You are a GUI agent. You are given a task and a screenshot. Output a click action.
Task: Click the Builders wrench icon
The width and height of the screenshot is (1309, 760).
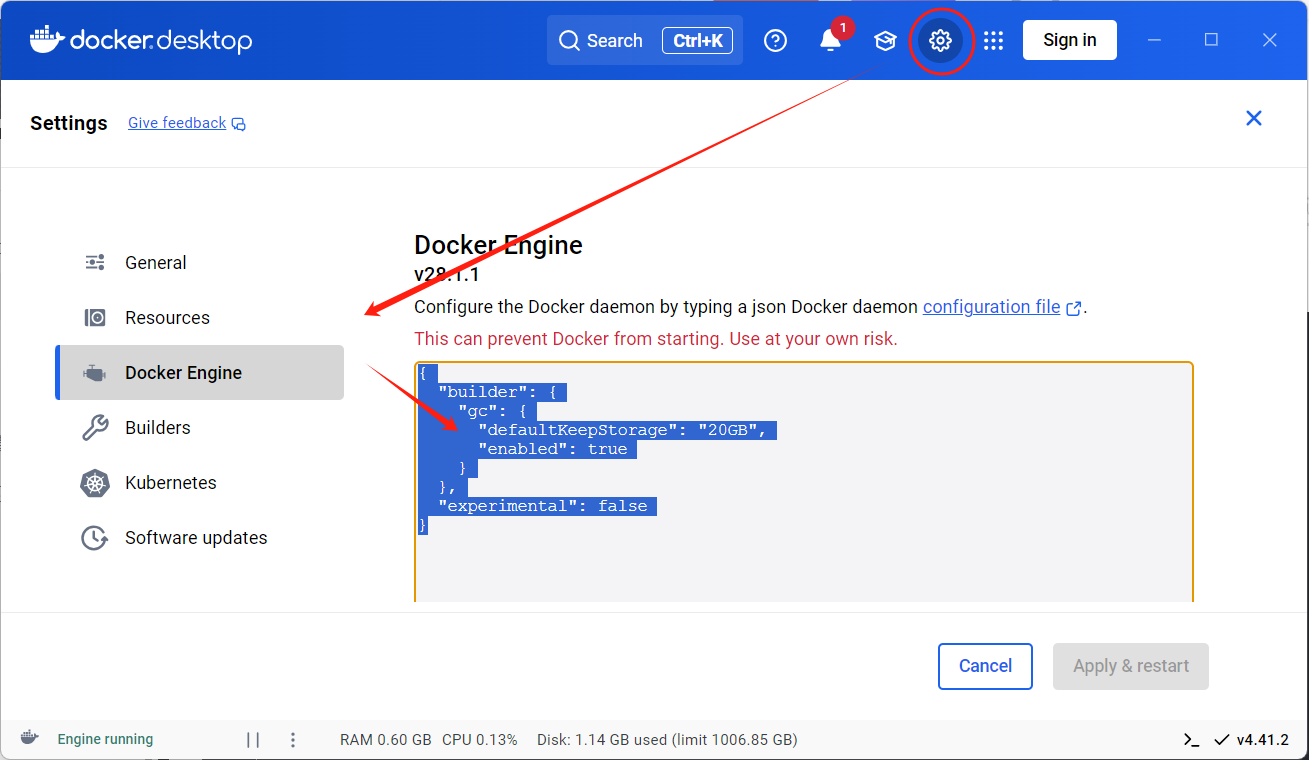click(x=95, y=428)
